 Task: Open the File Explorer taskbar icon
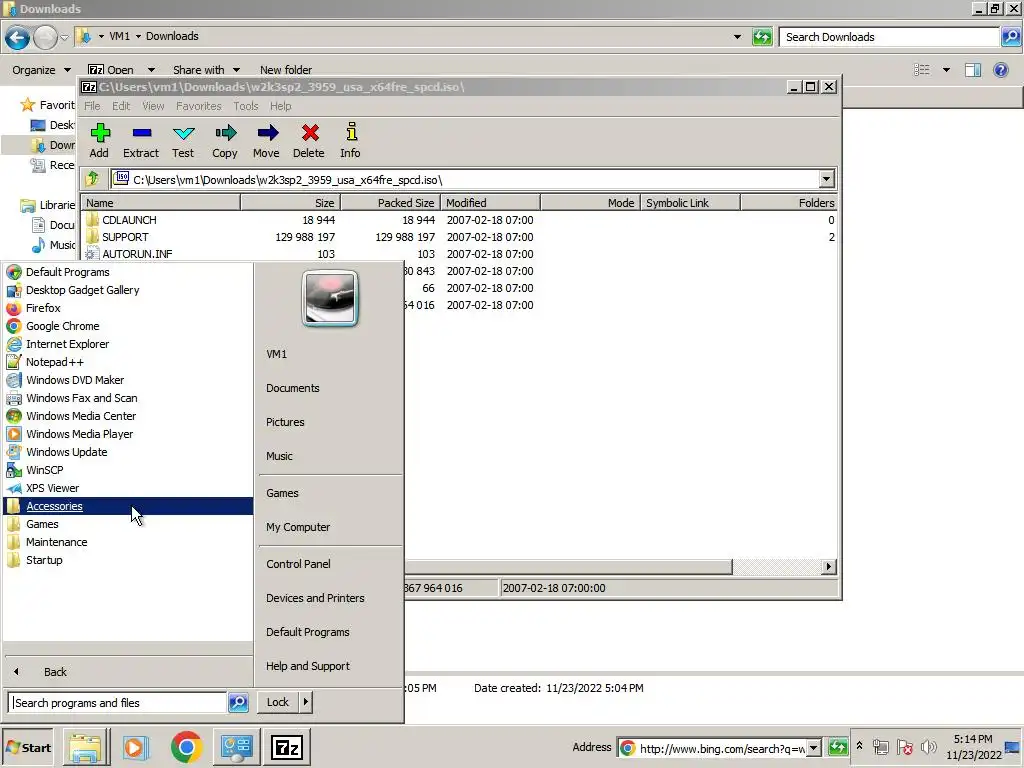pos(86,747)
